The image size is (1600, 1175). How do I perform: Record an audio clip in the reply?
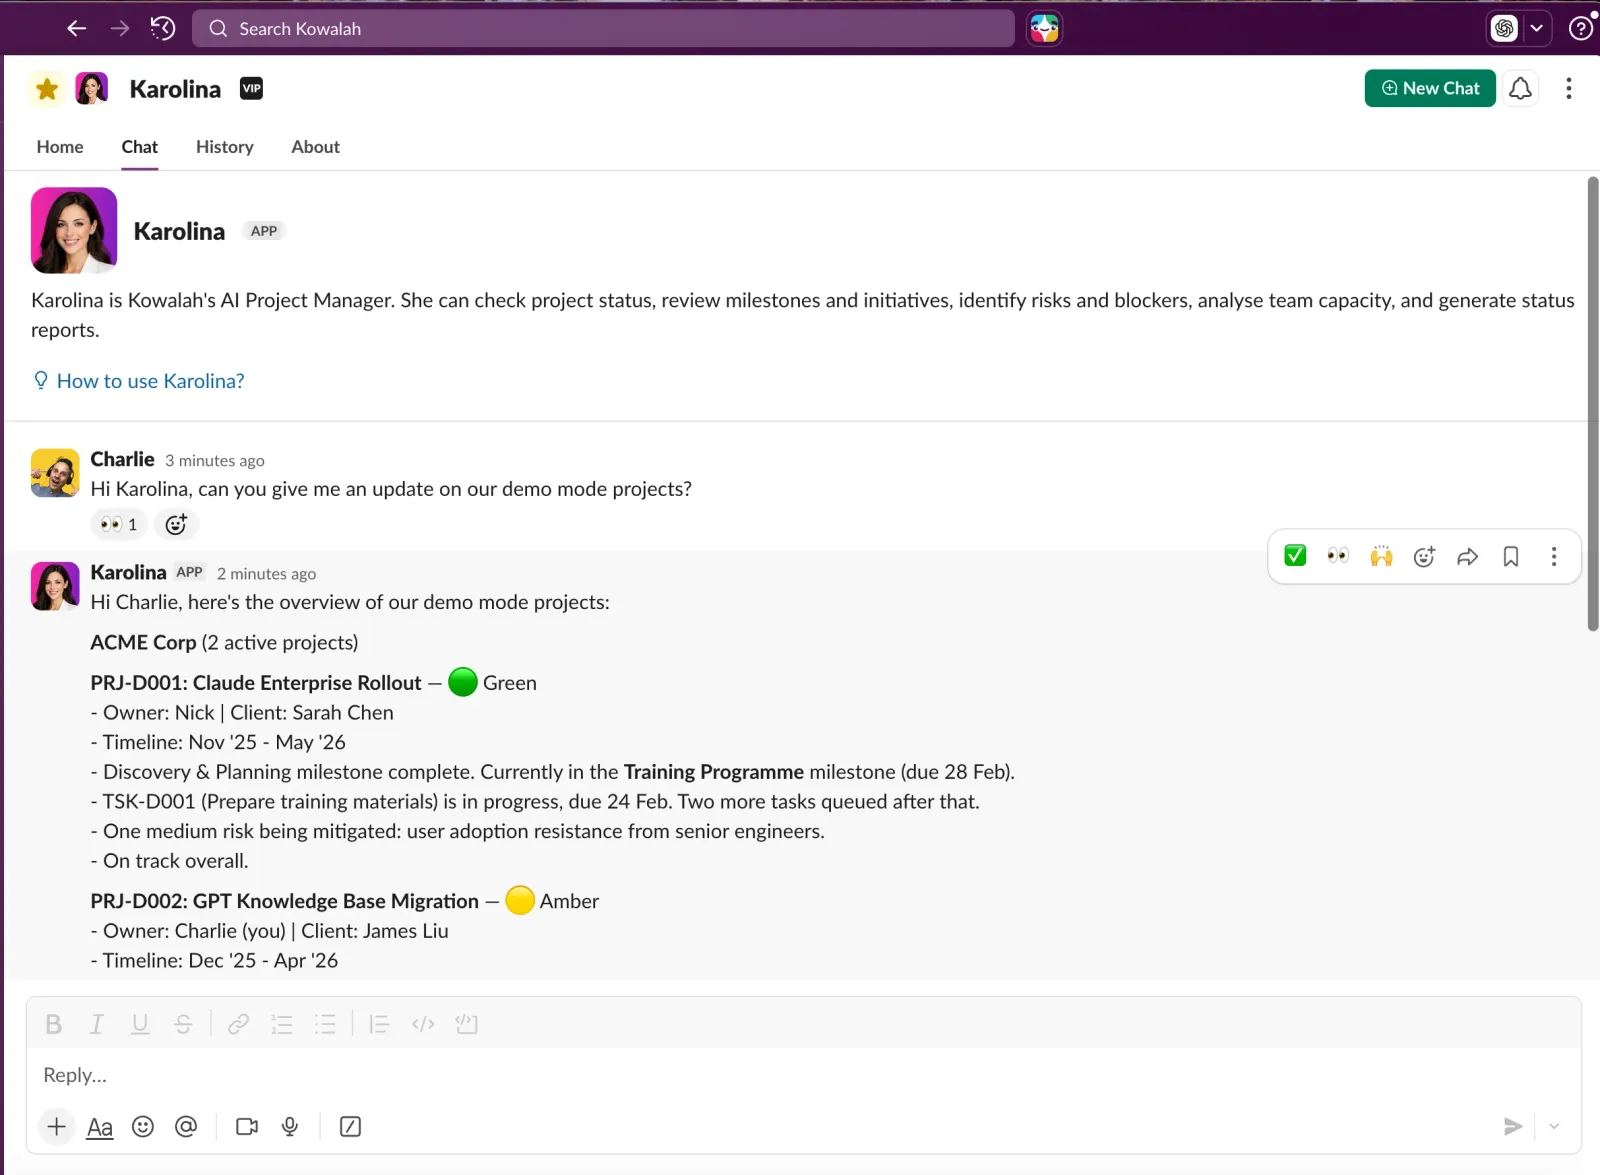289,1126
